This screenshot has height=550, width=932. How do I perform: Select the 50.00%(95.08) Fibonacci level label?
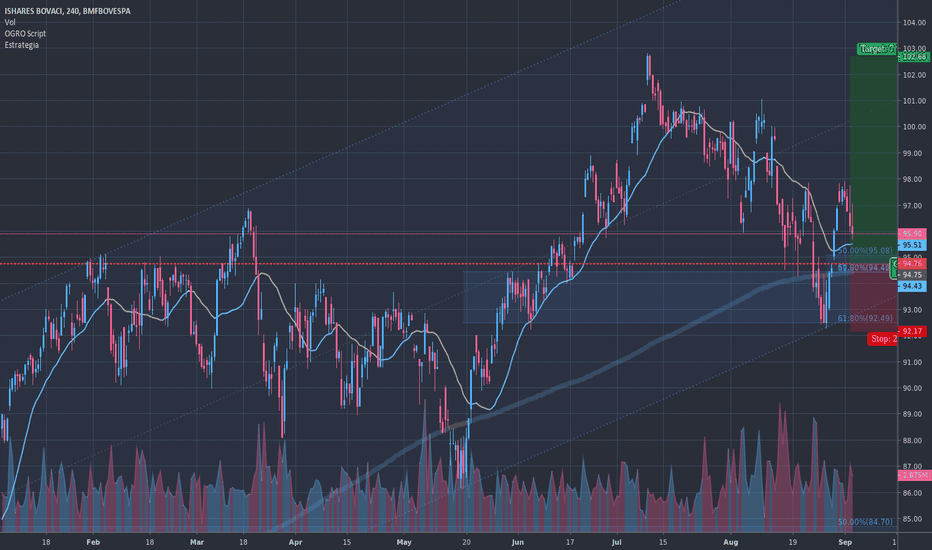click(865, 251)
